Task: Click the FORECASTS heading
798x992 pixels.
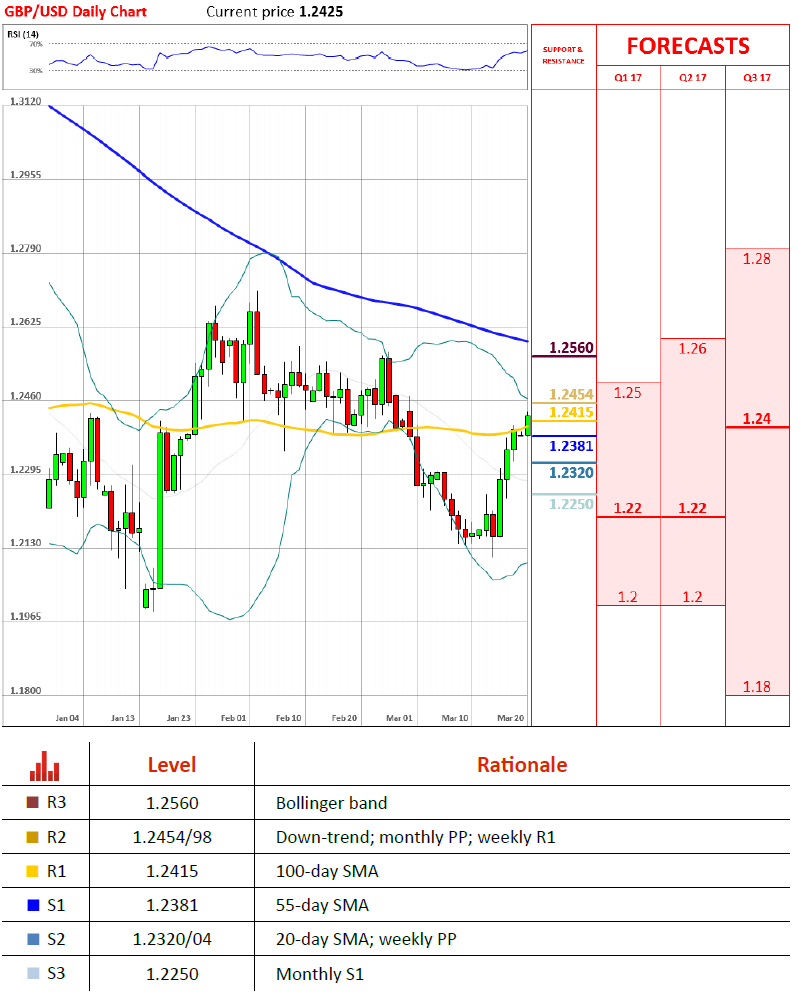Action: [688, 46]
